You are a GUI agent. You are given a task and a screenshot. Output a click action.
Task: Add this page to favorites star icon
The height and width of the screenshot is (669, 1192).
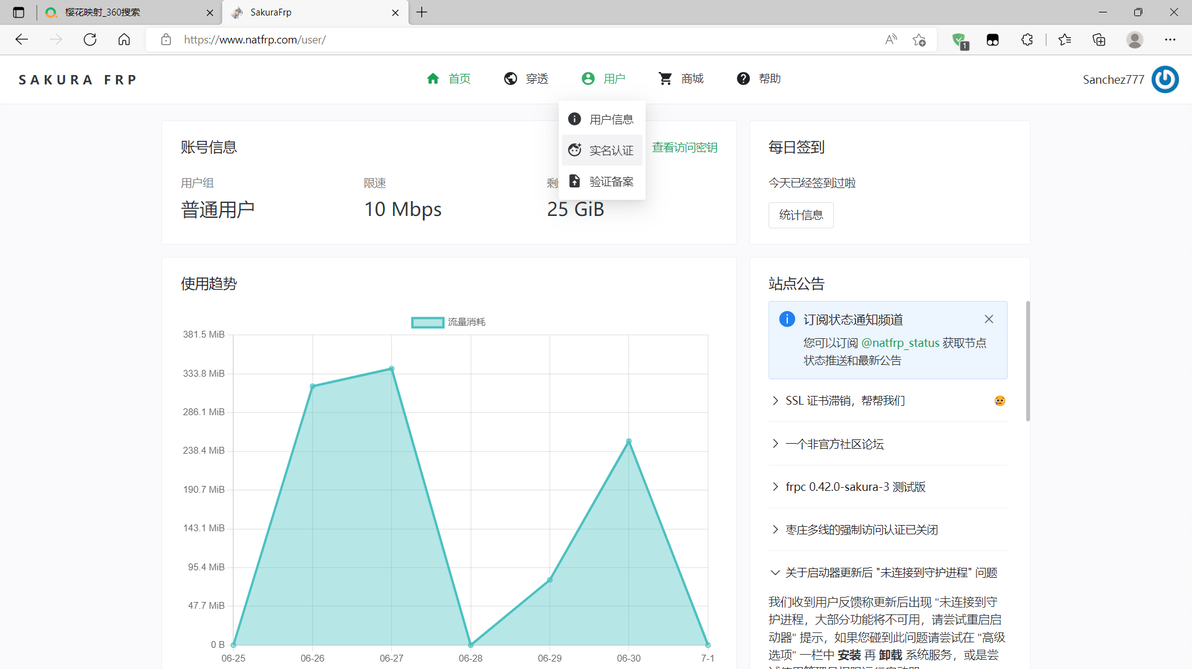coord(919,40)
